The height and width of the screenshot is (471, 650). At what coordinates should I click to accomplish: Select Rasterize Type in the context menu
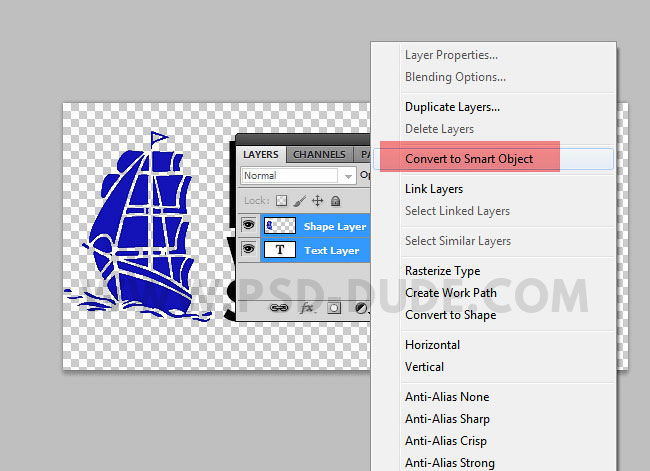(x=442, y=271)
